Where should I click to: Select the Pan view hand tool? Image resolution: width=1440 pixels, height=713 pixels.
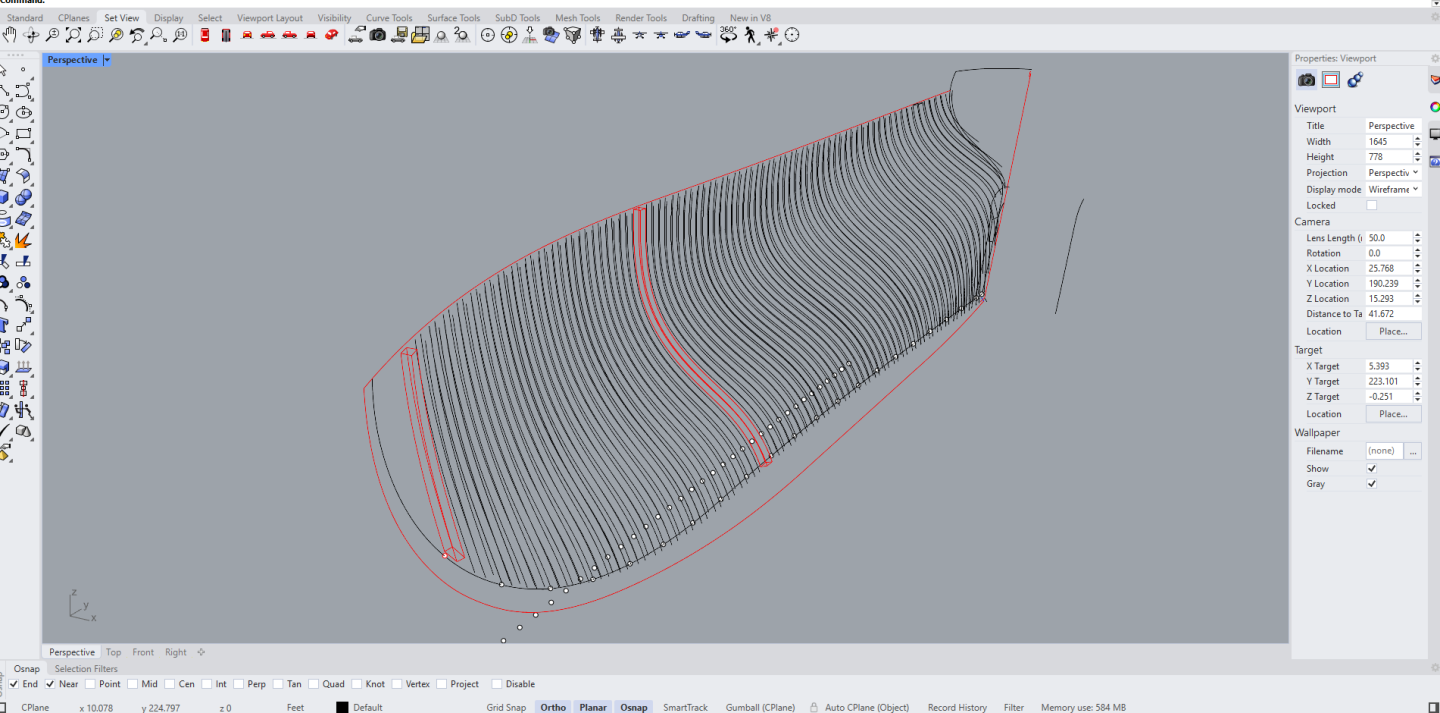pyautogui.click(x=10, y=35)
